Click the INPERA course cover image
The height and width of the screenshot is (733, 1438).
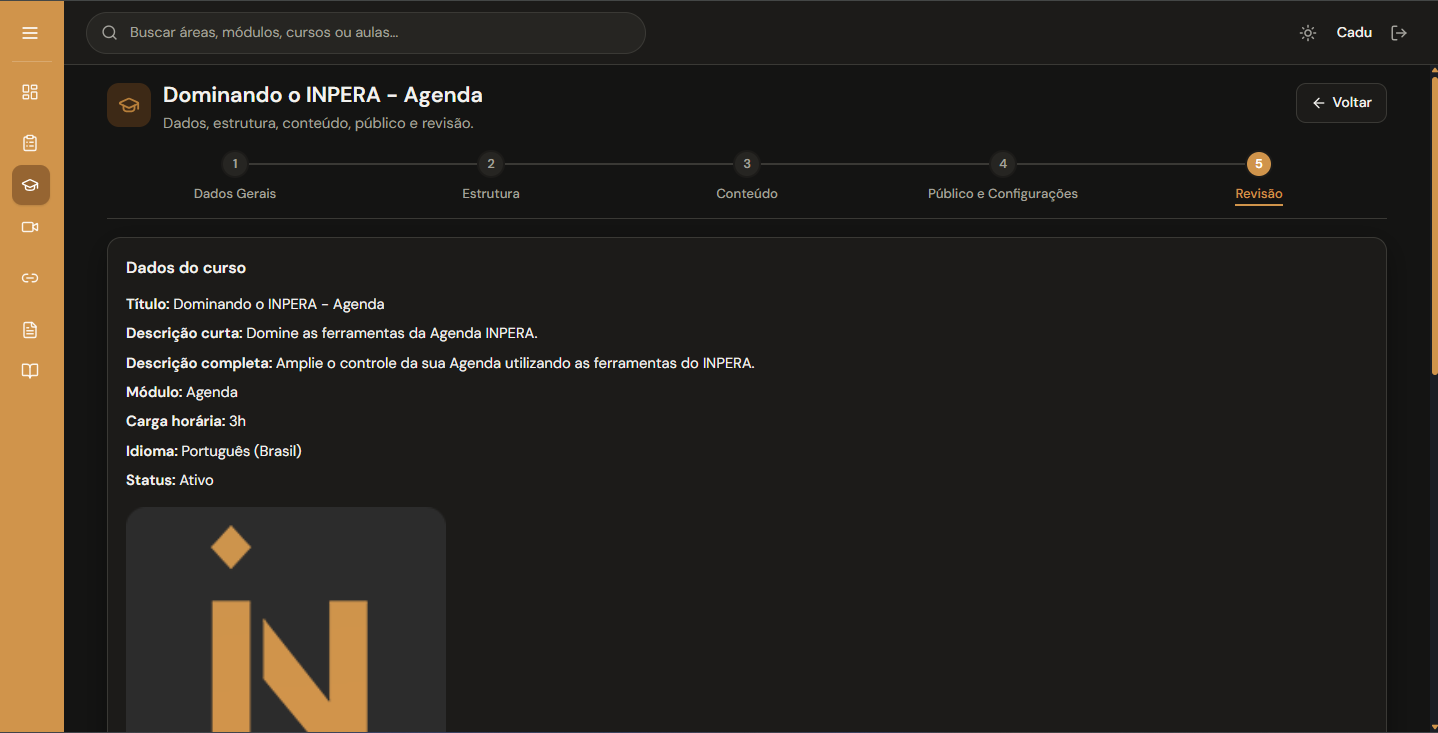point(286,620)
